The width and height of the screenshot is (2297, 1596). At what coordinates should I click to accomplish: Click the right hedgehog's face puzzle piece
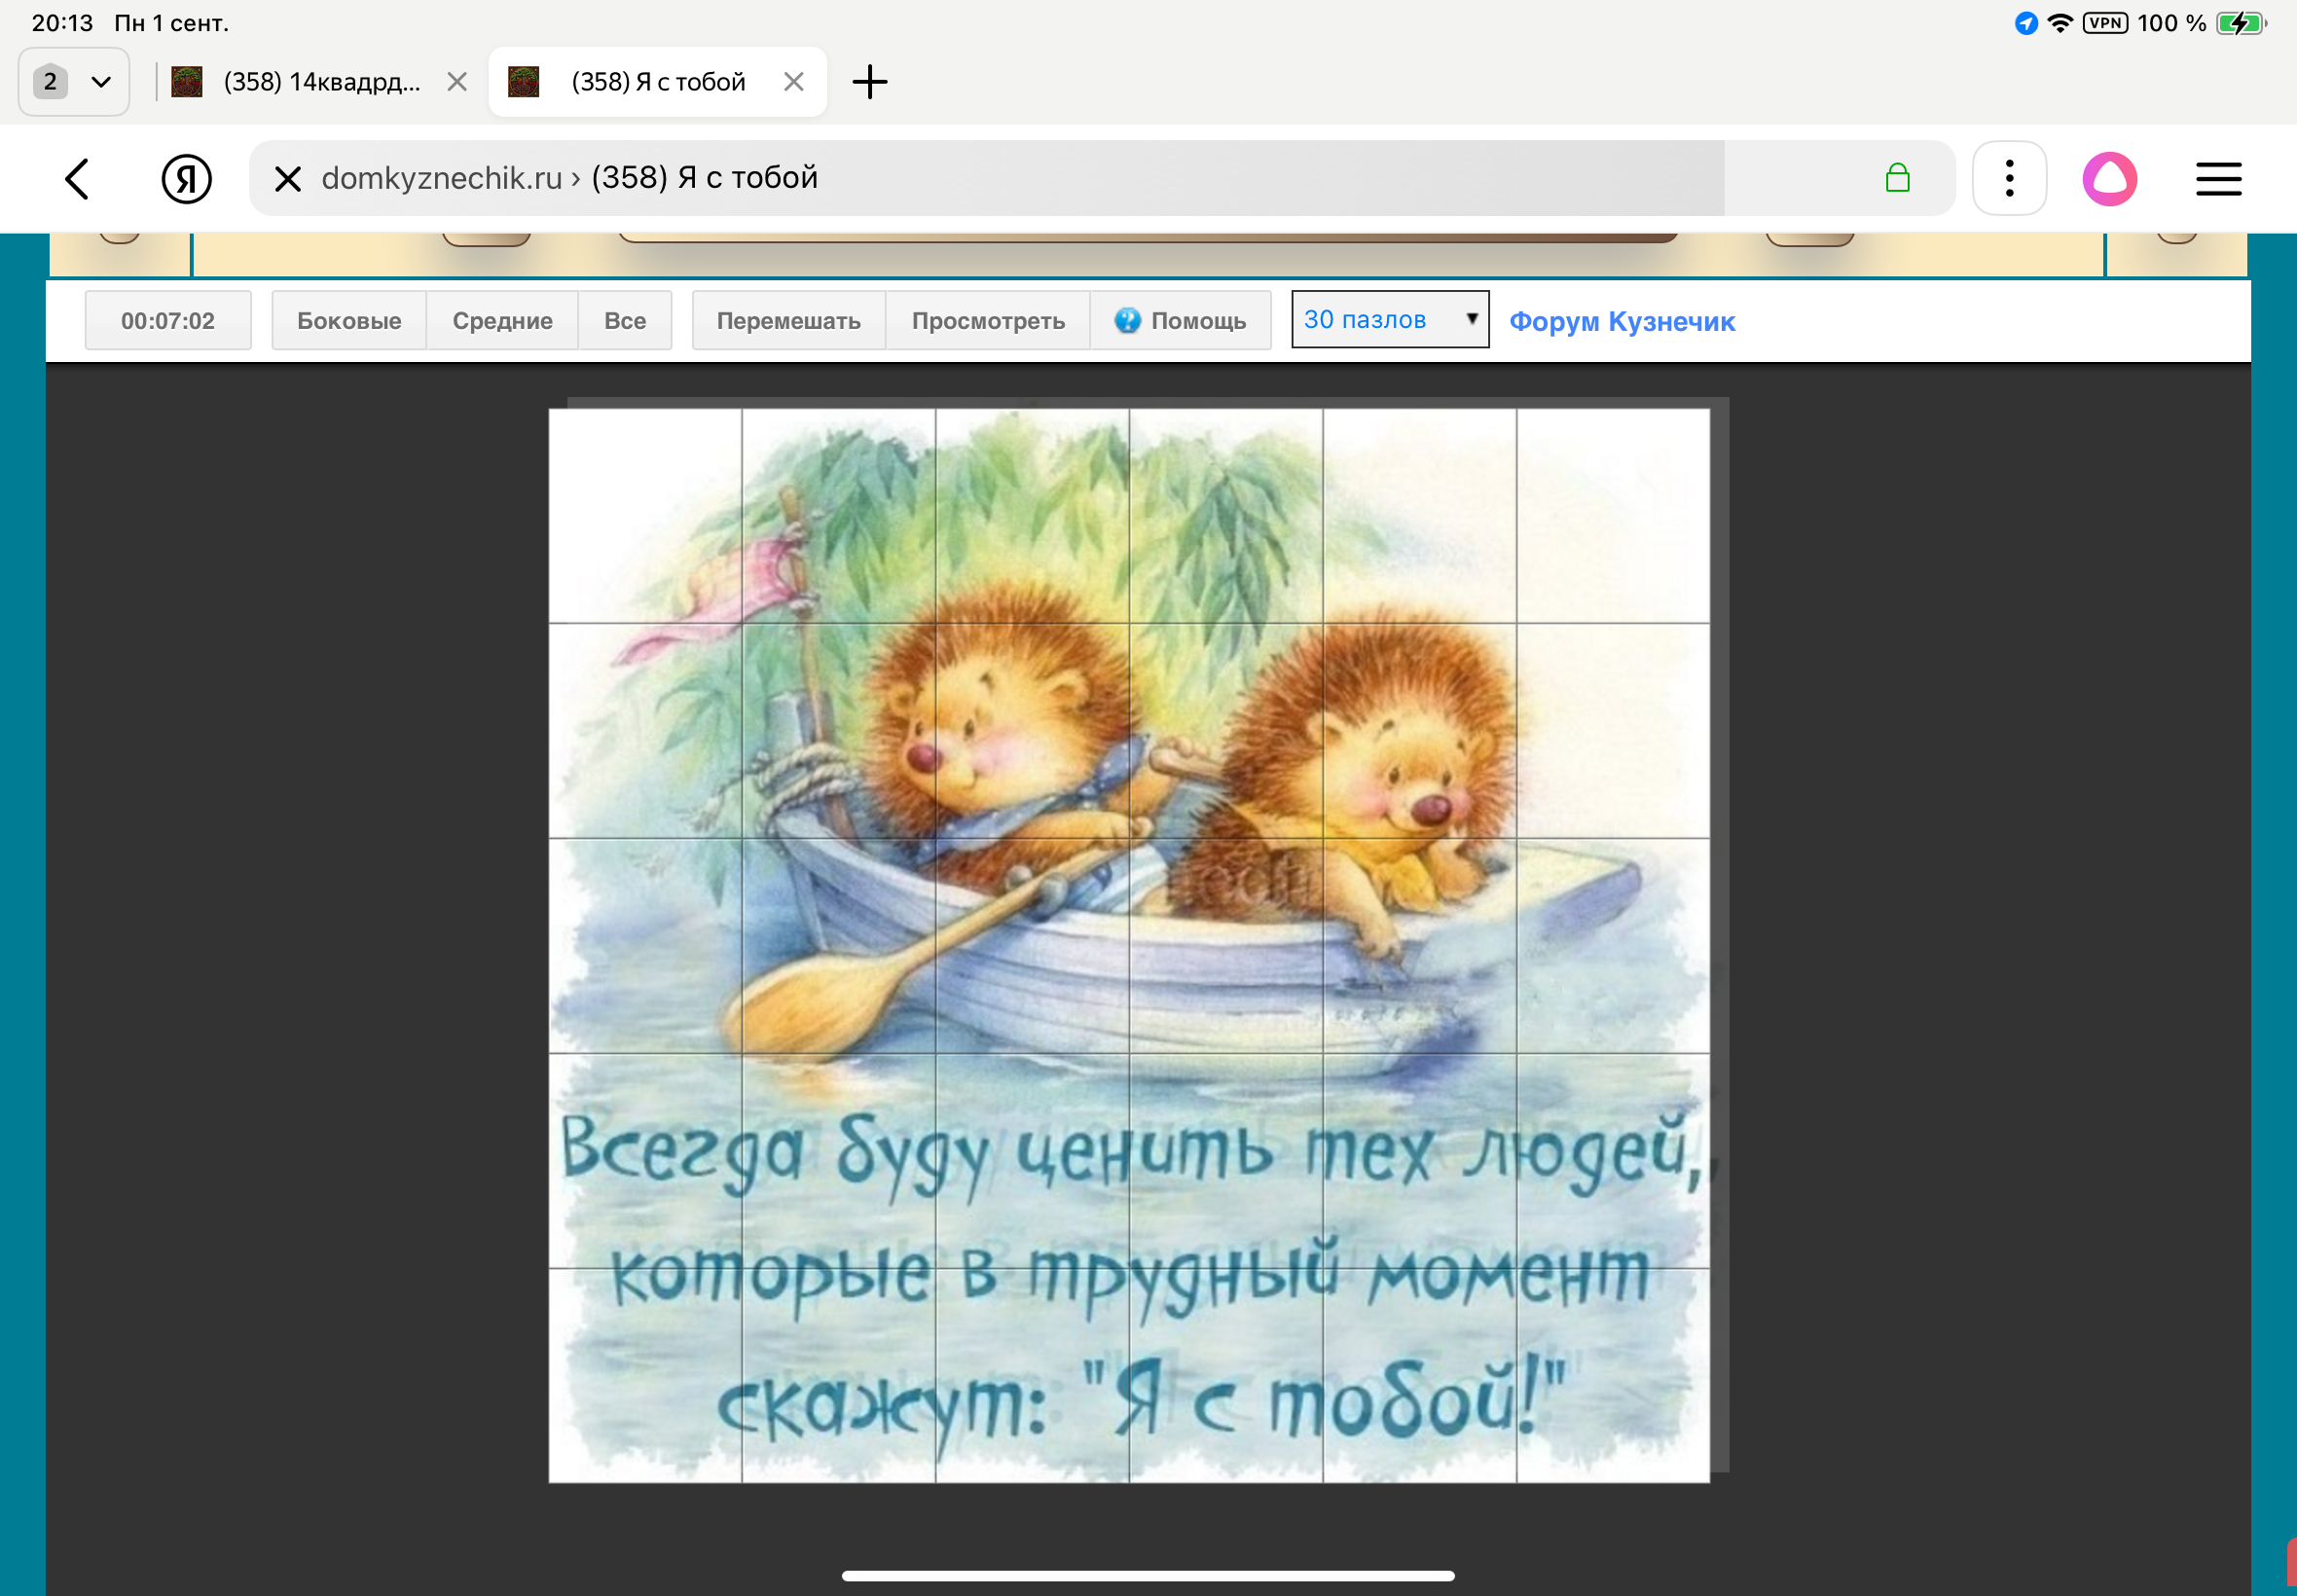[1419, 731]
